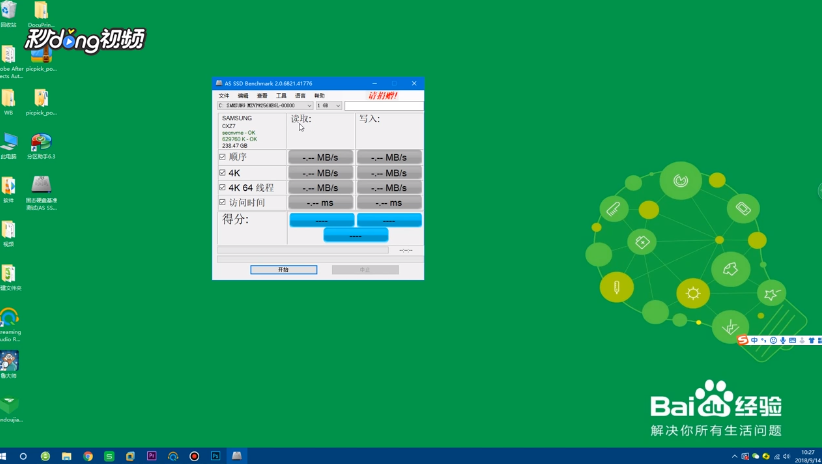Viewport: 822px width, 464px height.
Task: Open the Recycle Bin desktop icon
Action: (x=8, y=13)
